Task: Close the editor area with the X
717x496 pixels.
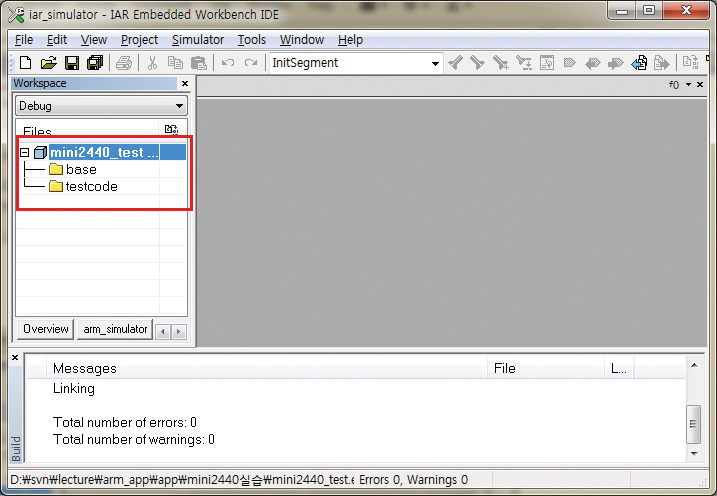Action: [700, 85]
